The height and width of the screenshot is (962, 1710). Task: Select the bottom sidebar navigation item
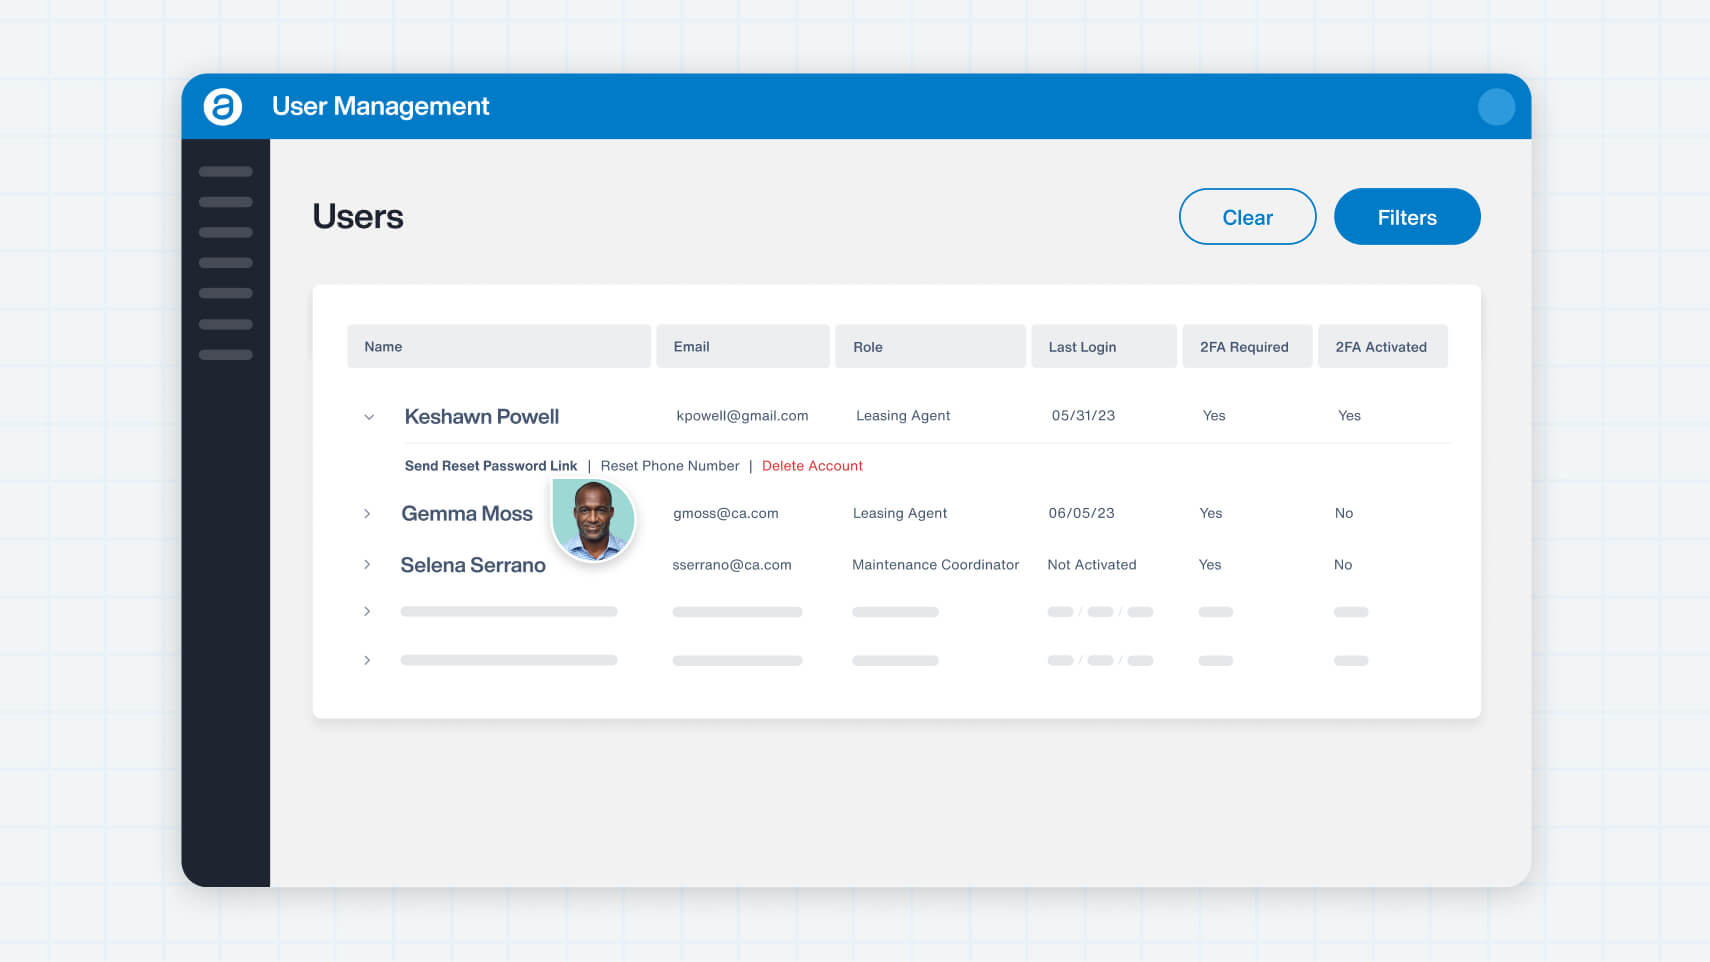point(226,354)
